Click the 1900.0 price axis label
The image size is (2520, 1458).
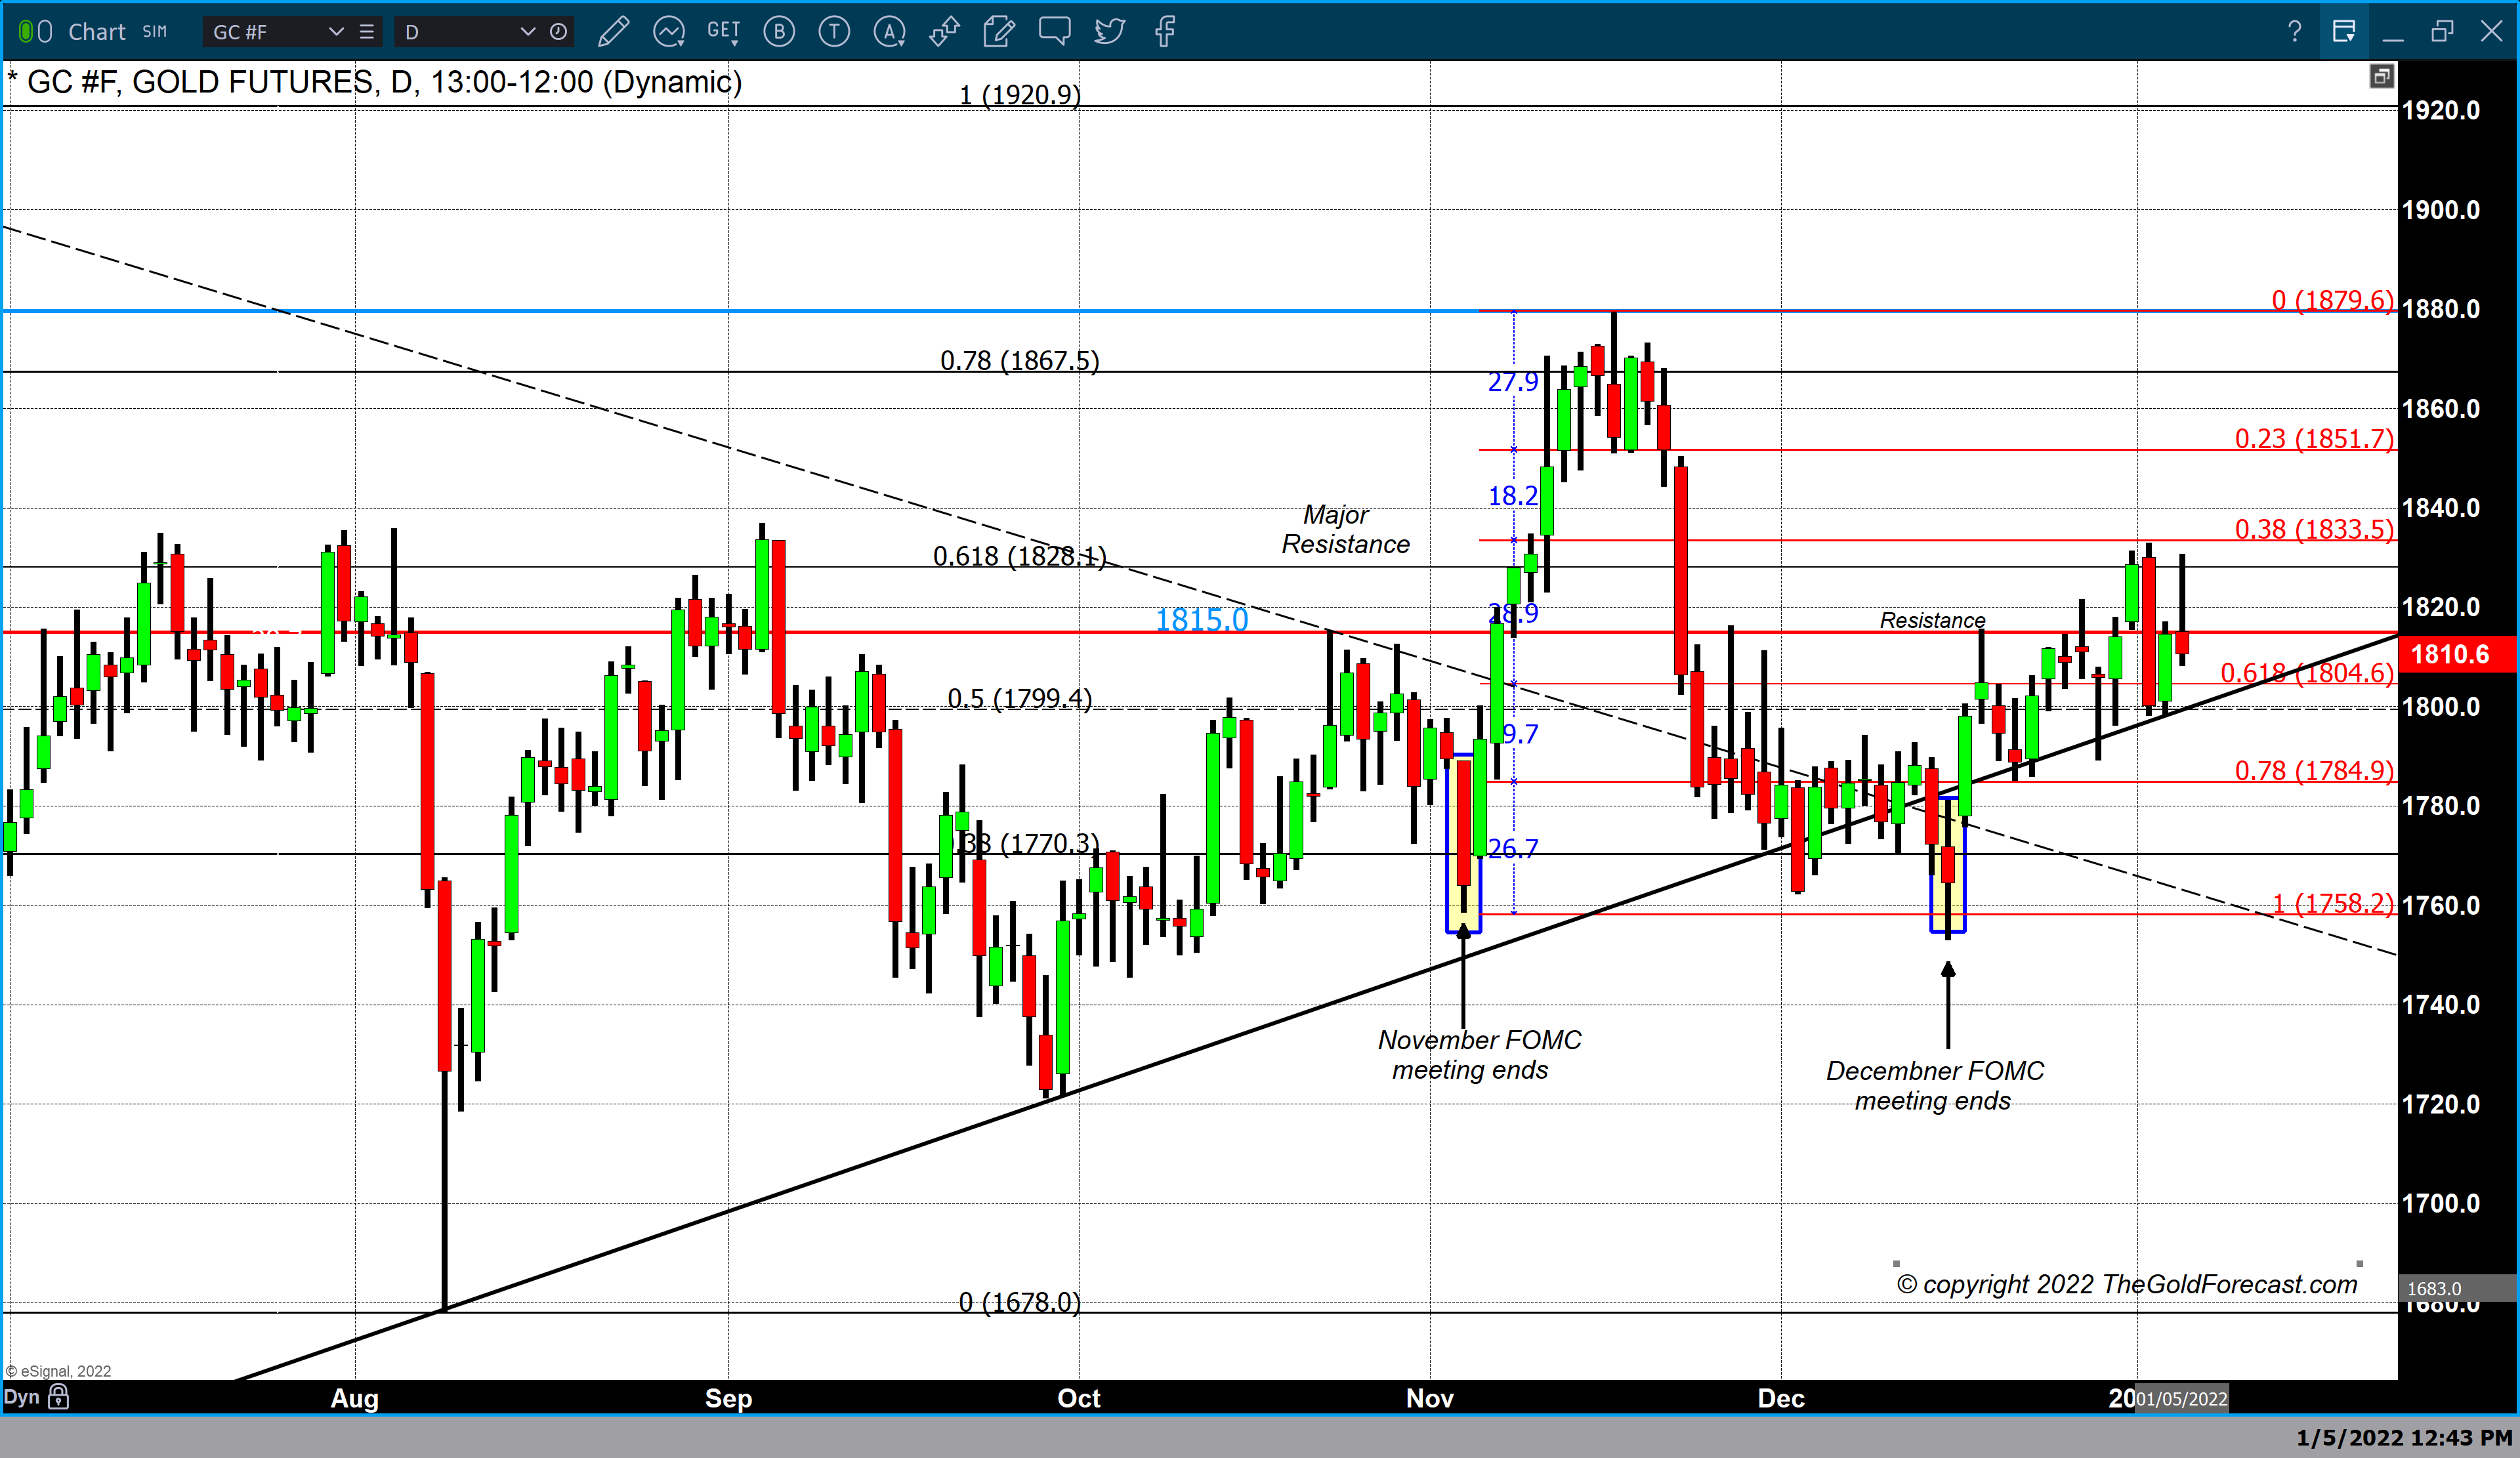coord(2440,210)
